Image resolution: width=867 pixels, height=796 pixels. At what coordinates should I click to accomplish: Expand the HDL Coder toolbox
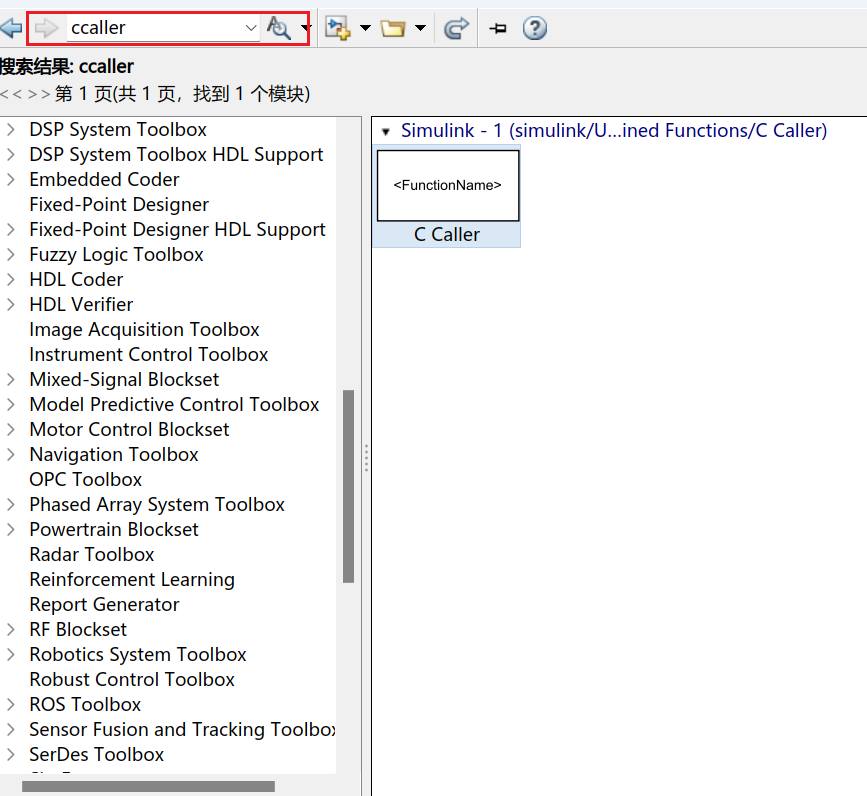(13, 279)
